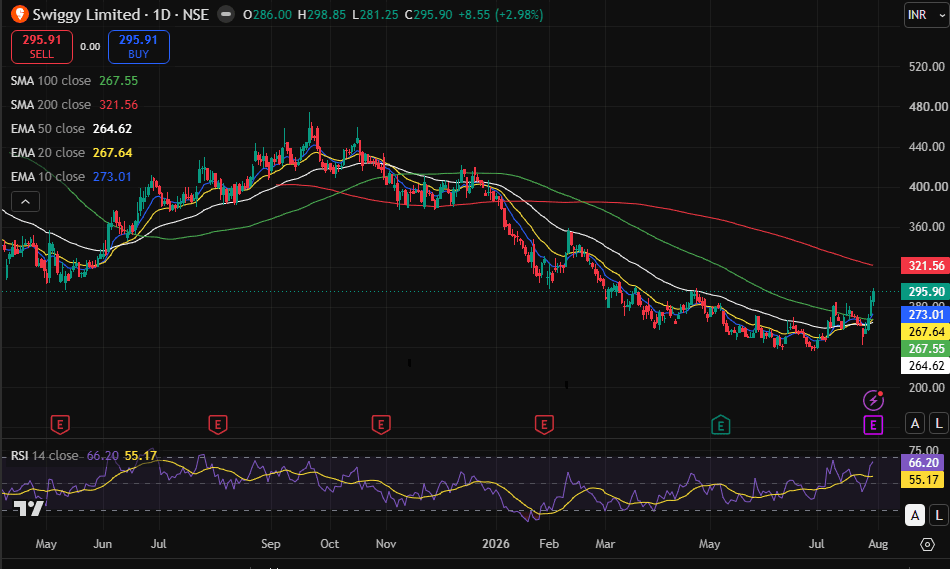Viewport: 950px width, 569px height.
Task: Click the white 264.62 EMA 50 price label
Action: pyautogui.click(x=925, y=365)
